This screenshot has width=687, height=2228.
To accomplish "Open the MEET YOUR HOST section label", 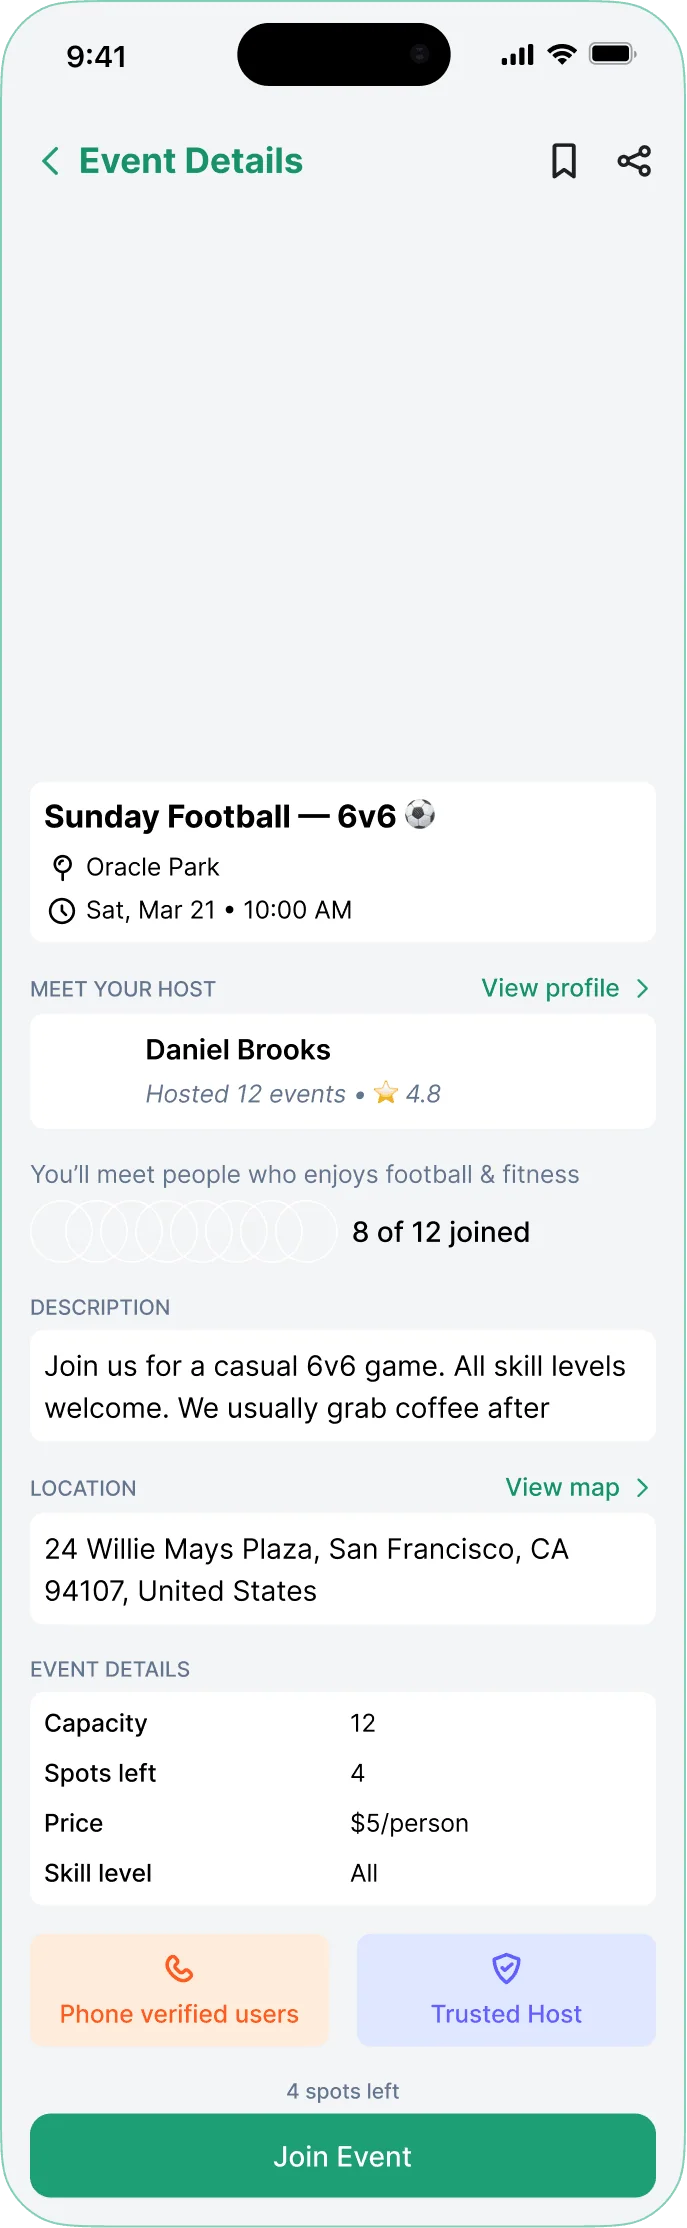I will (122, 988).
